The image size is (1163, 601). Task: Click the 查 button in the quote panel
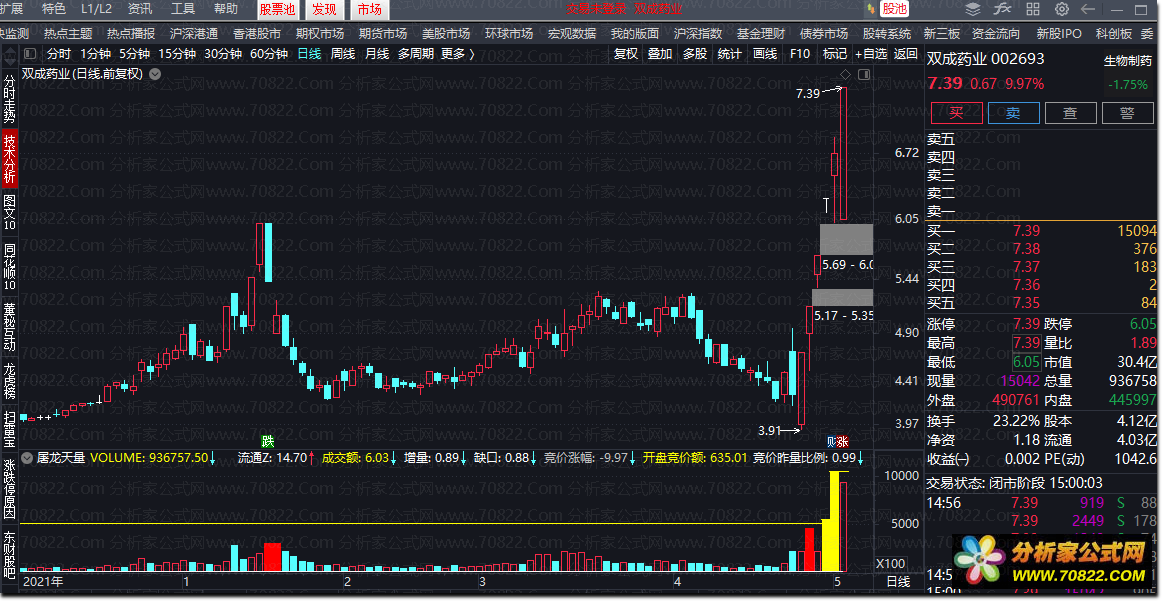[1070, 113]
